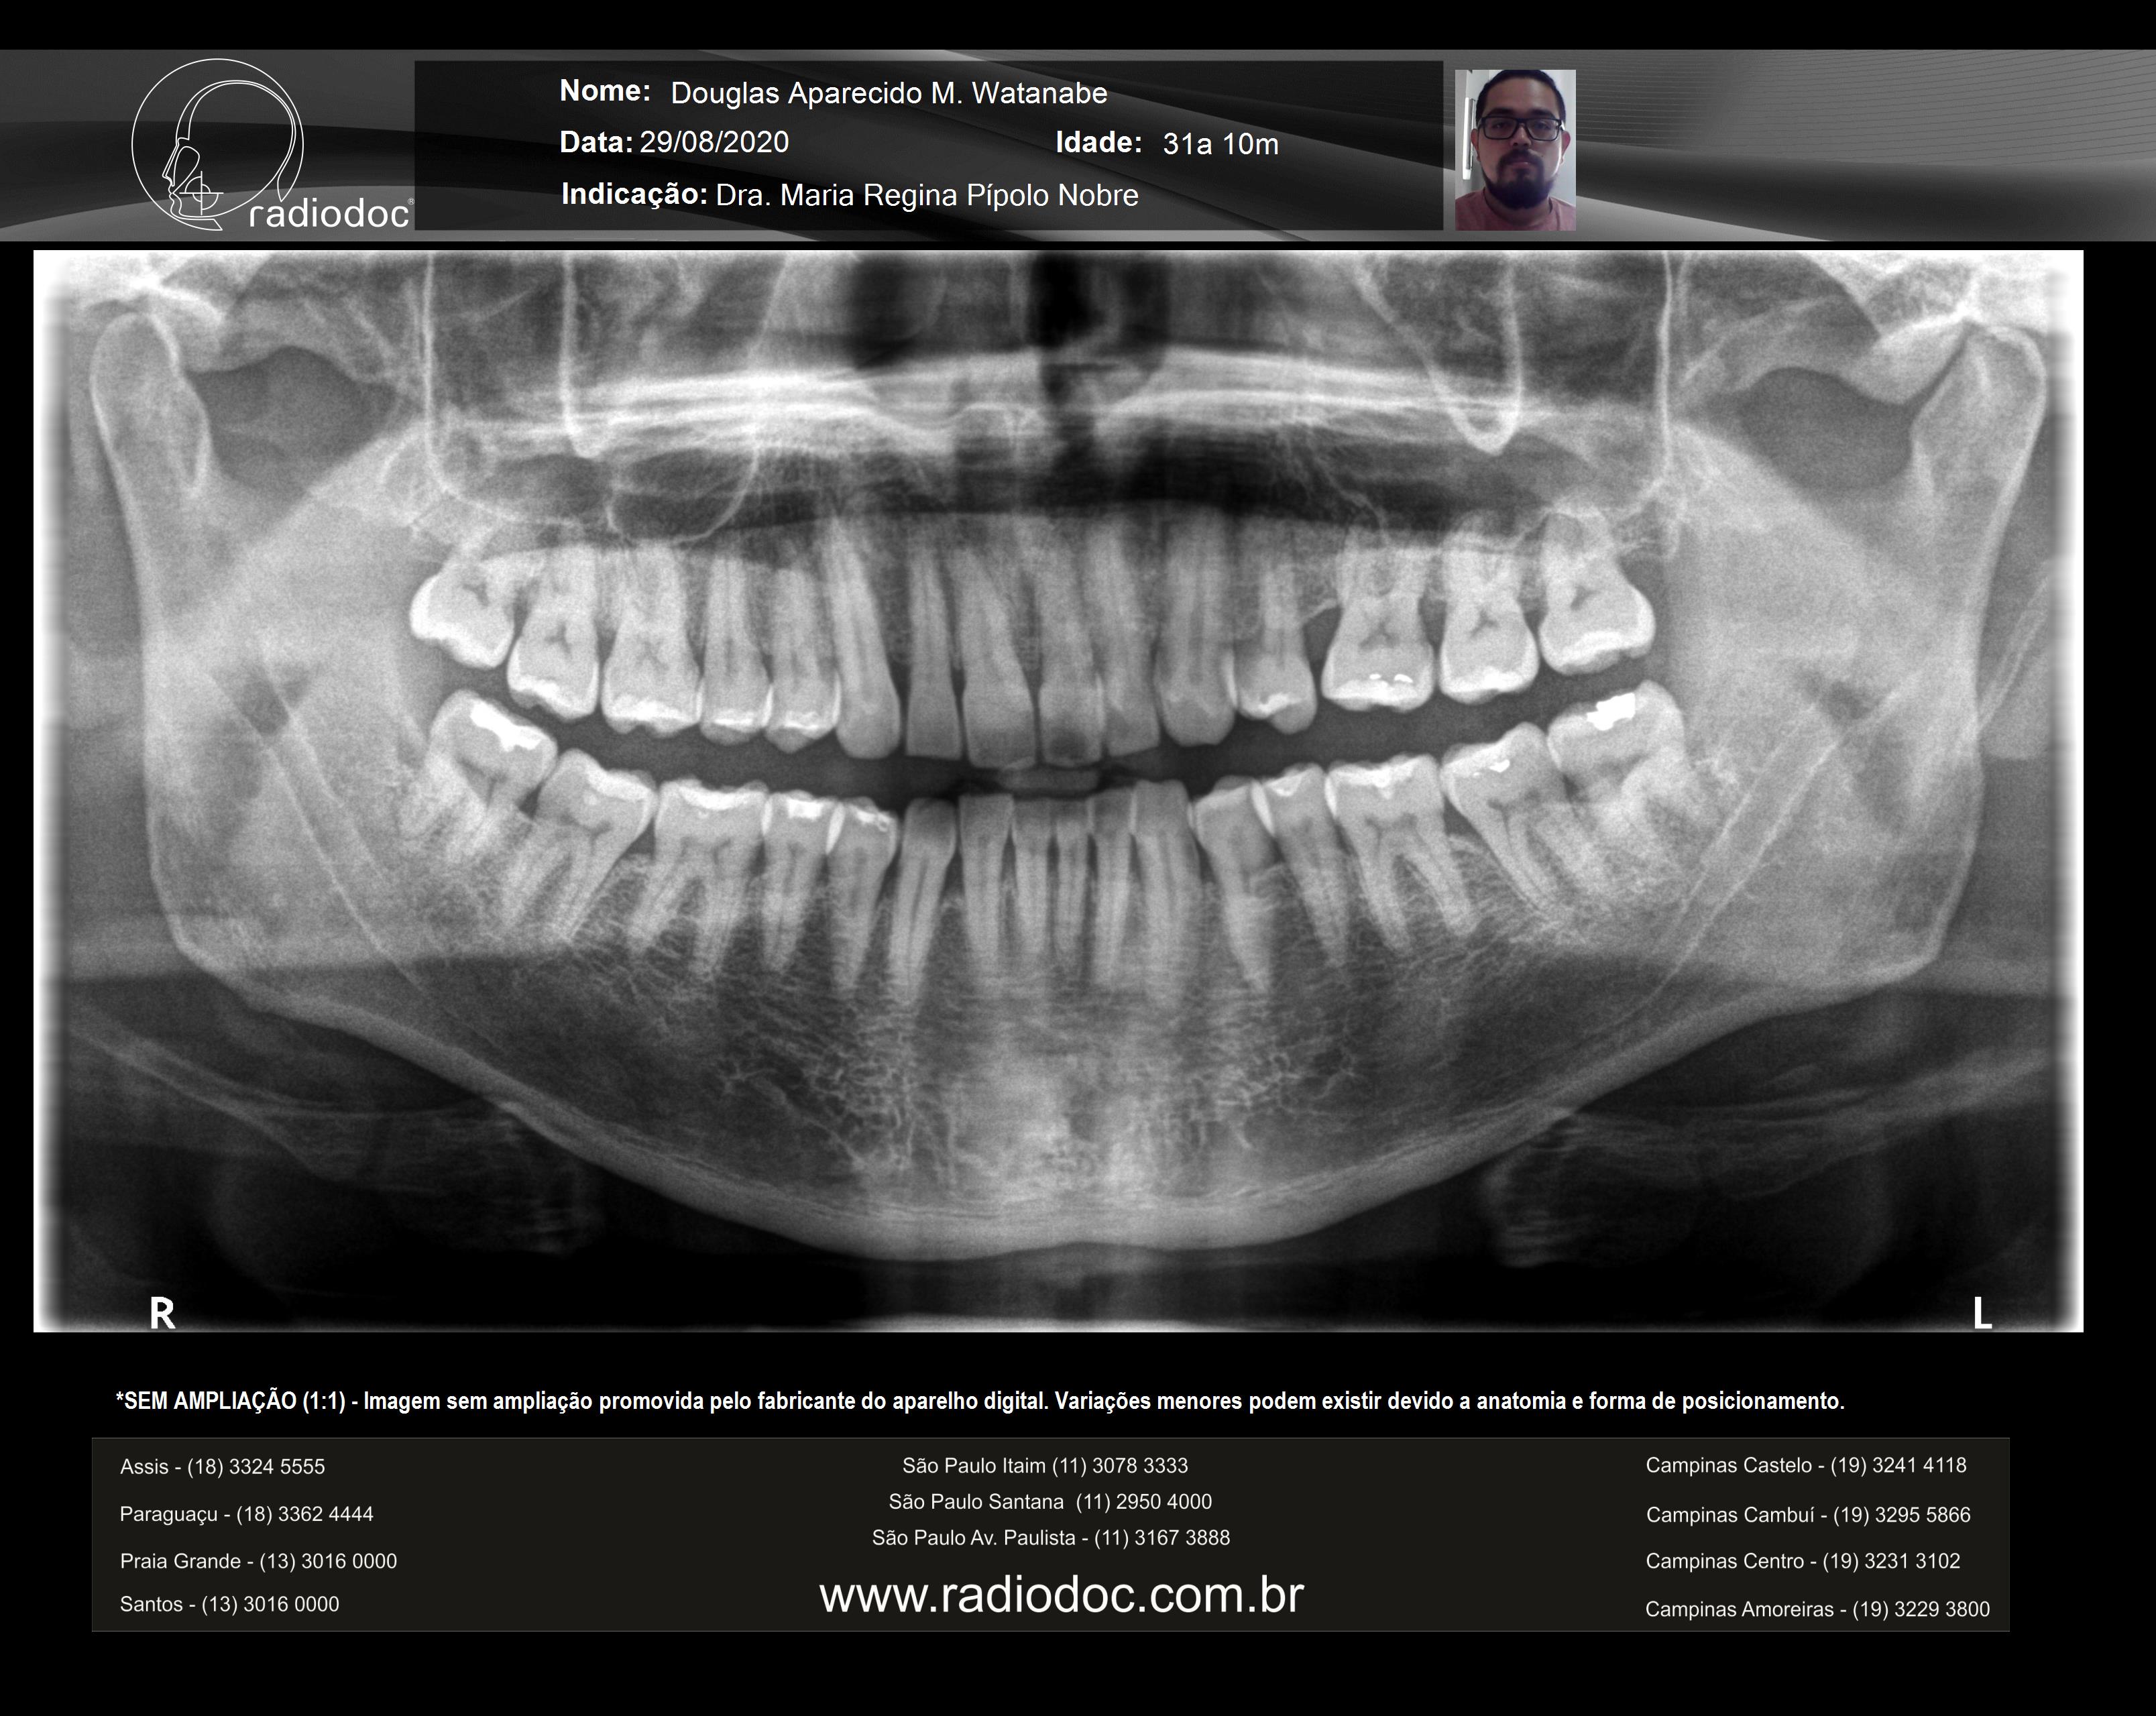
Task: Click the Nome label in the header
Action: click(604, 91)
